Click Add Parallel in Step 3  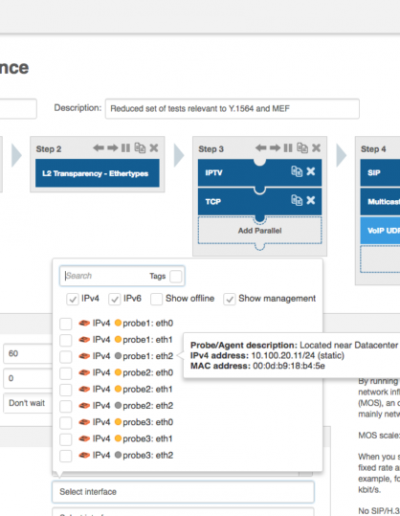(x=260, y=231)
